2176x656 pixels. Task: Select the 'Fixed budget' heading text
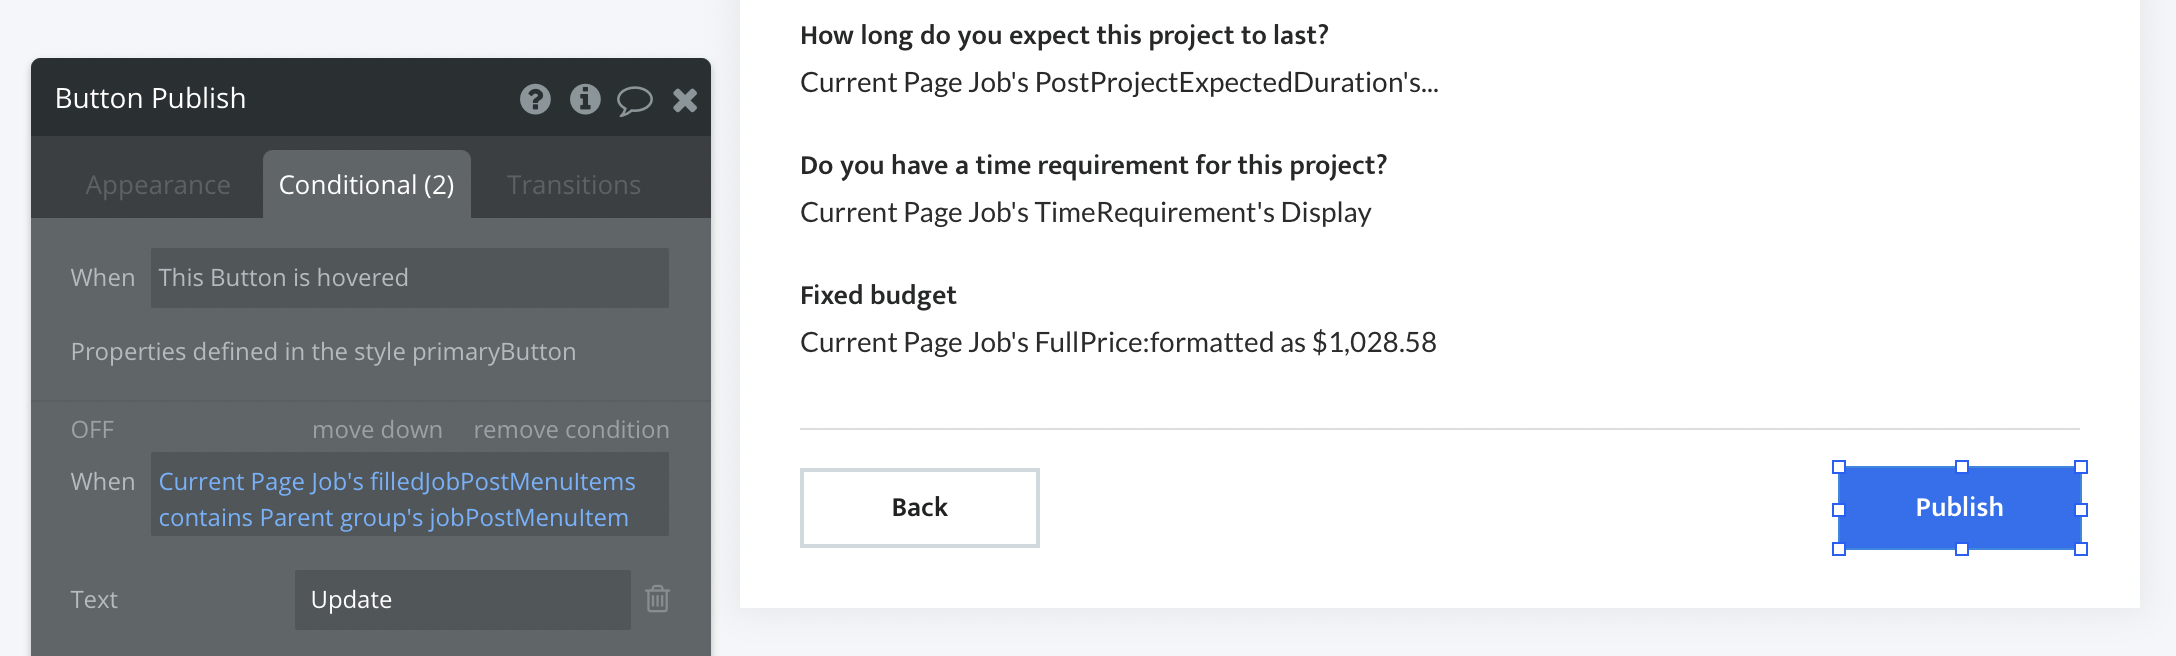click(x=878, y=295)
